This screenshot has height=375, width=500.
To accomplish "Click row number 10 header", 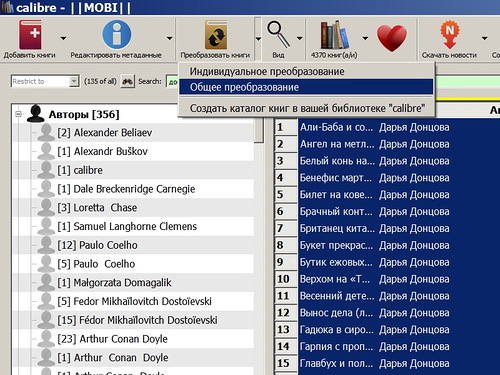I will tap(286, 279).
